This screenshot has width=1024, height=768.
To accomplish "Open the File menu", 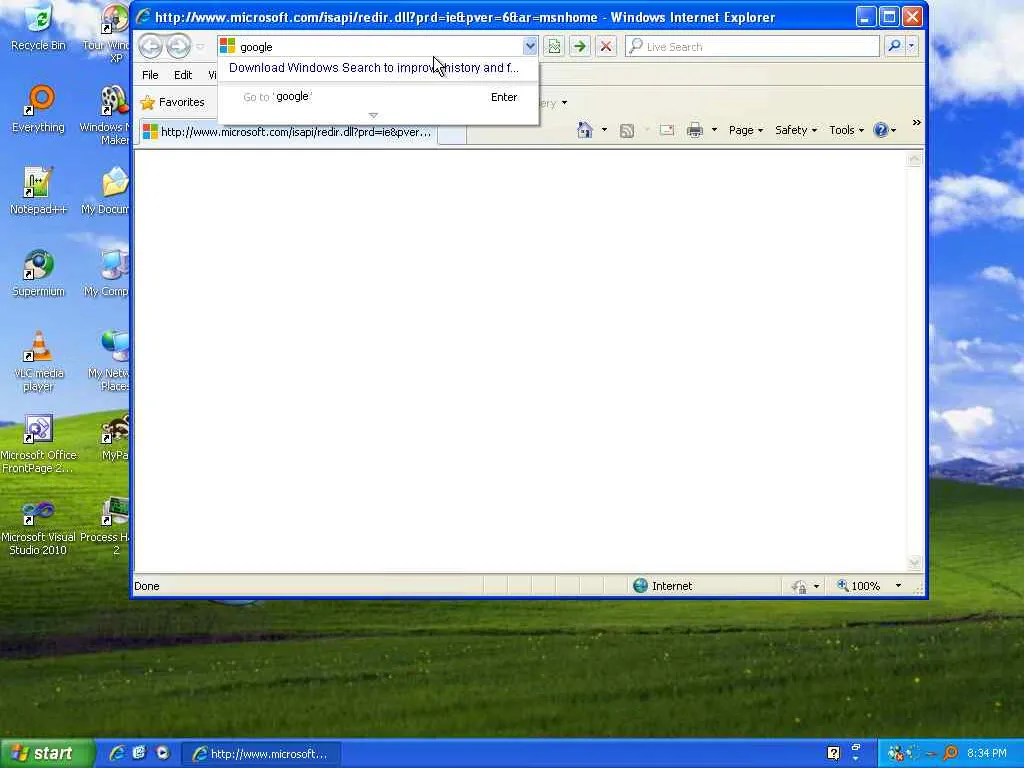I will pos(150,75).
